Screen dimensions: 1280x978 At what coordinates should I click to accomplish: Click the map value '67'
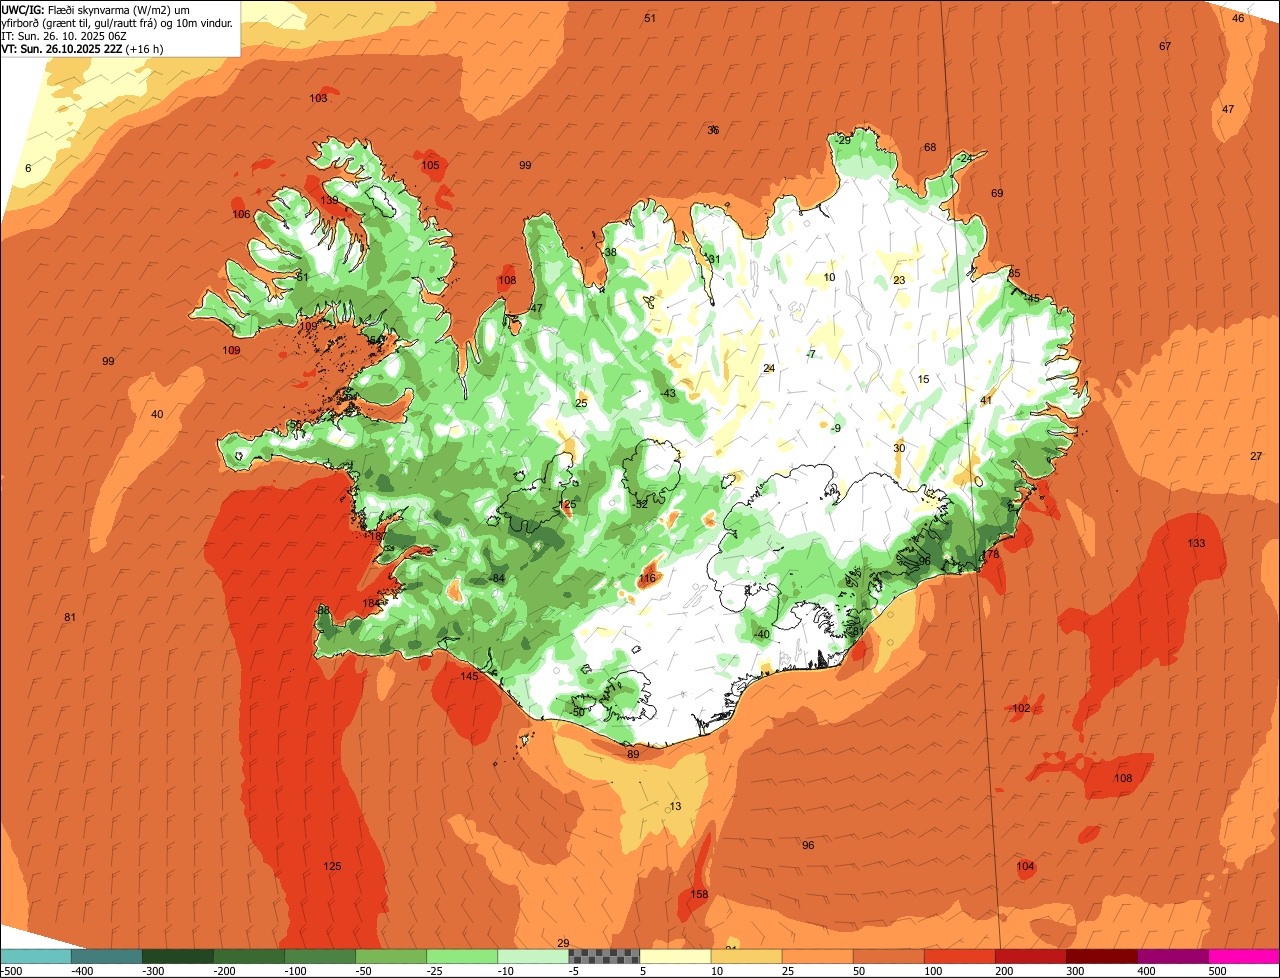tap(1165, 46)
